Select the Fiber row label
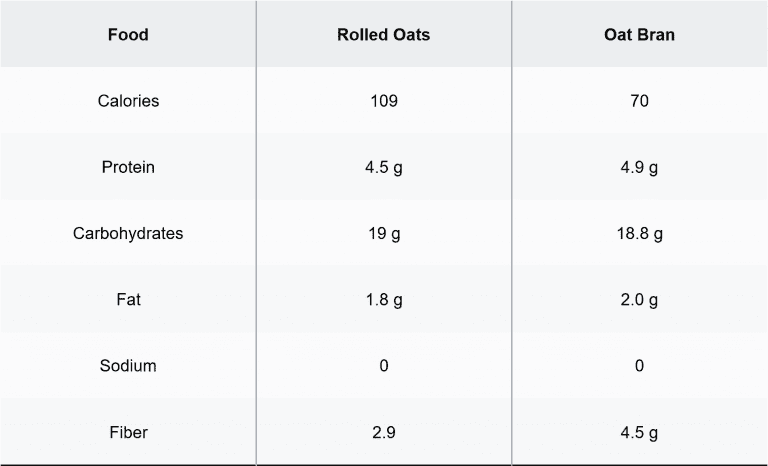The image size is (768, 466). tap(128, 433)
